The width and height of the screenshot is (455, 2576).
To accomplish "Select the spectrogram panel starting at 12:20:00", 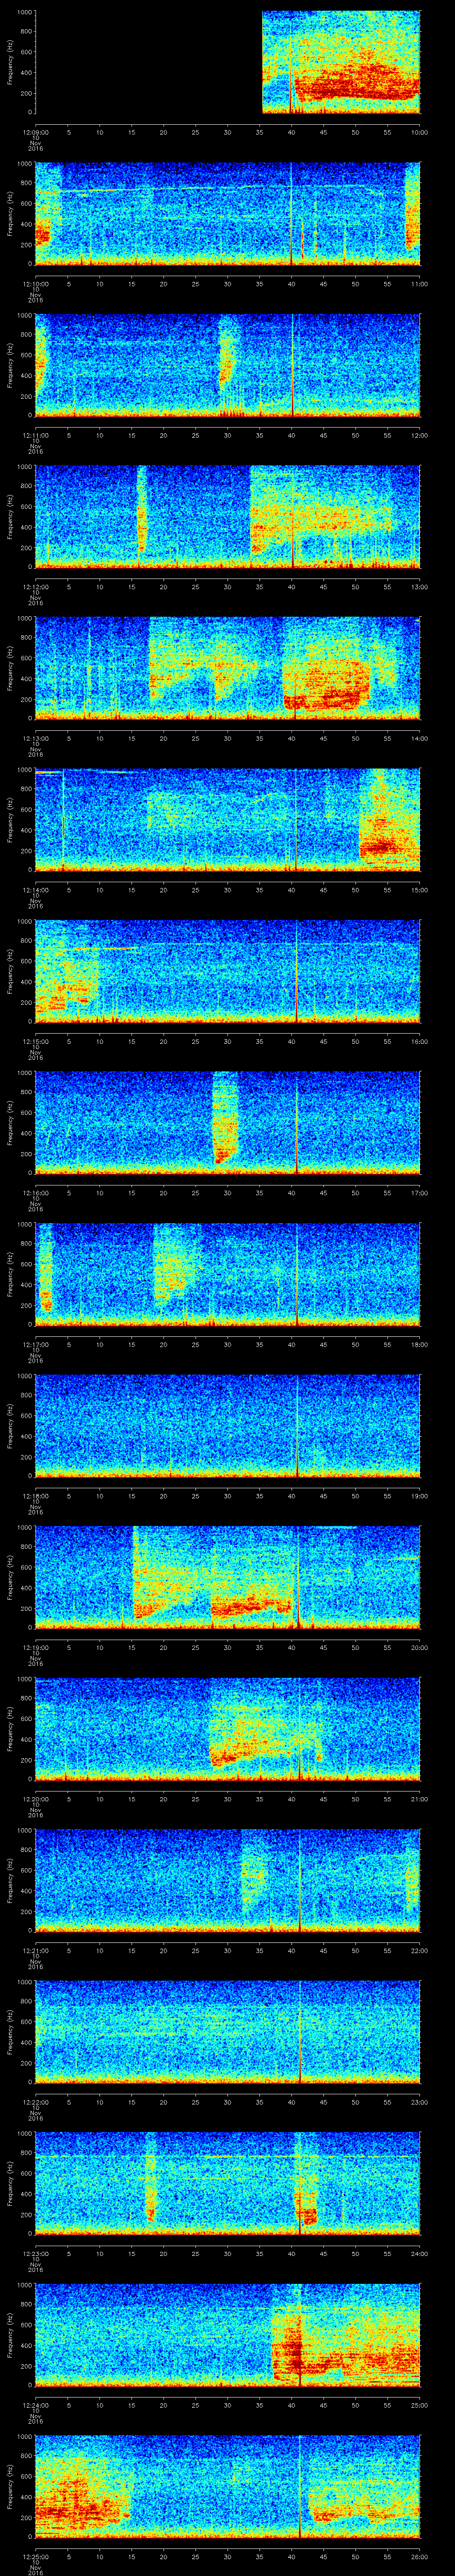I will pos(227,1729).
